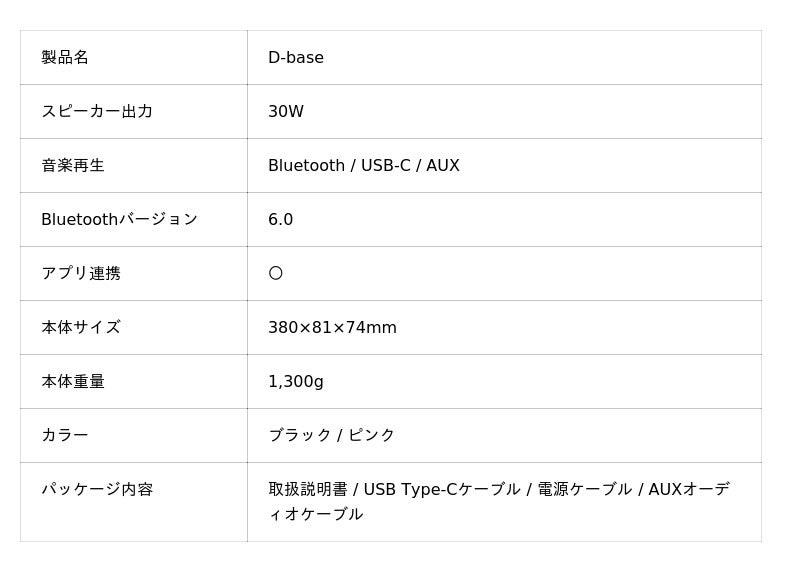Screen dimensions: 800x572
Task: Click the アプリ連携 row label
Action: (x=81, y=274)
